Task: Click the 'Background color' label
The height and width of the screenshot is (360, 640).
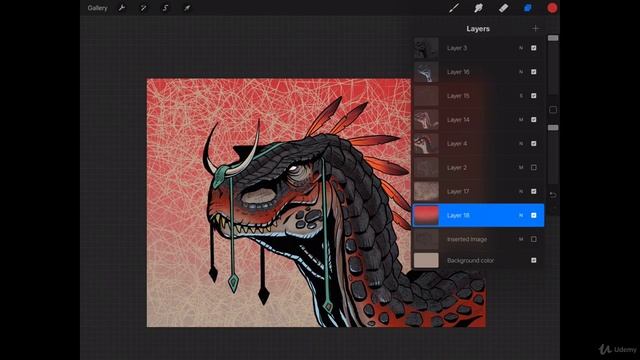Action: pyautogui.click(x=470, y=260)
